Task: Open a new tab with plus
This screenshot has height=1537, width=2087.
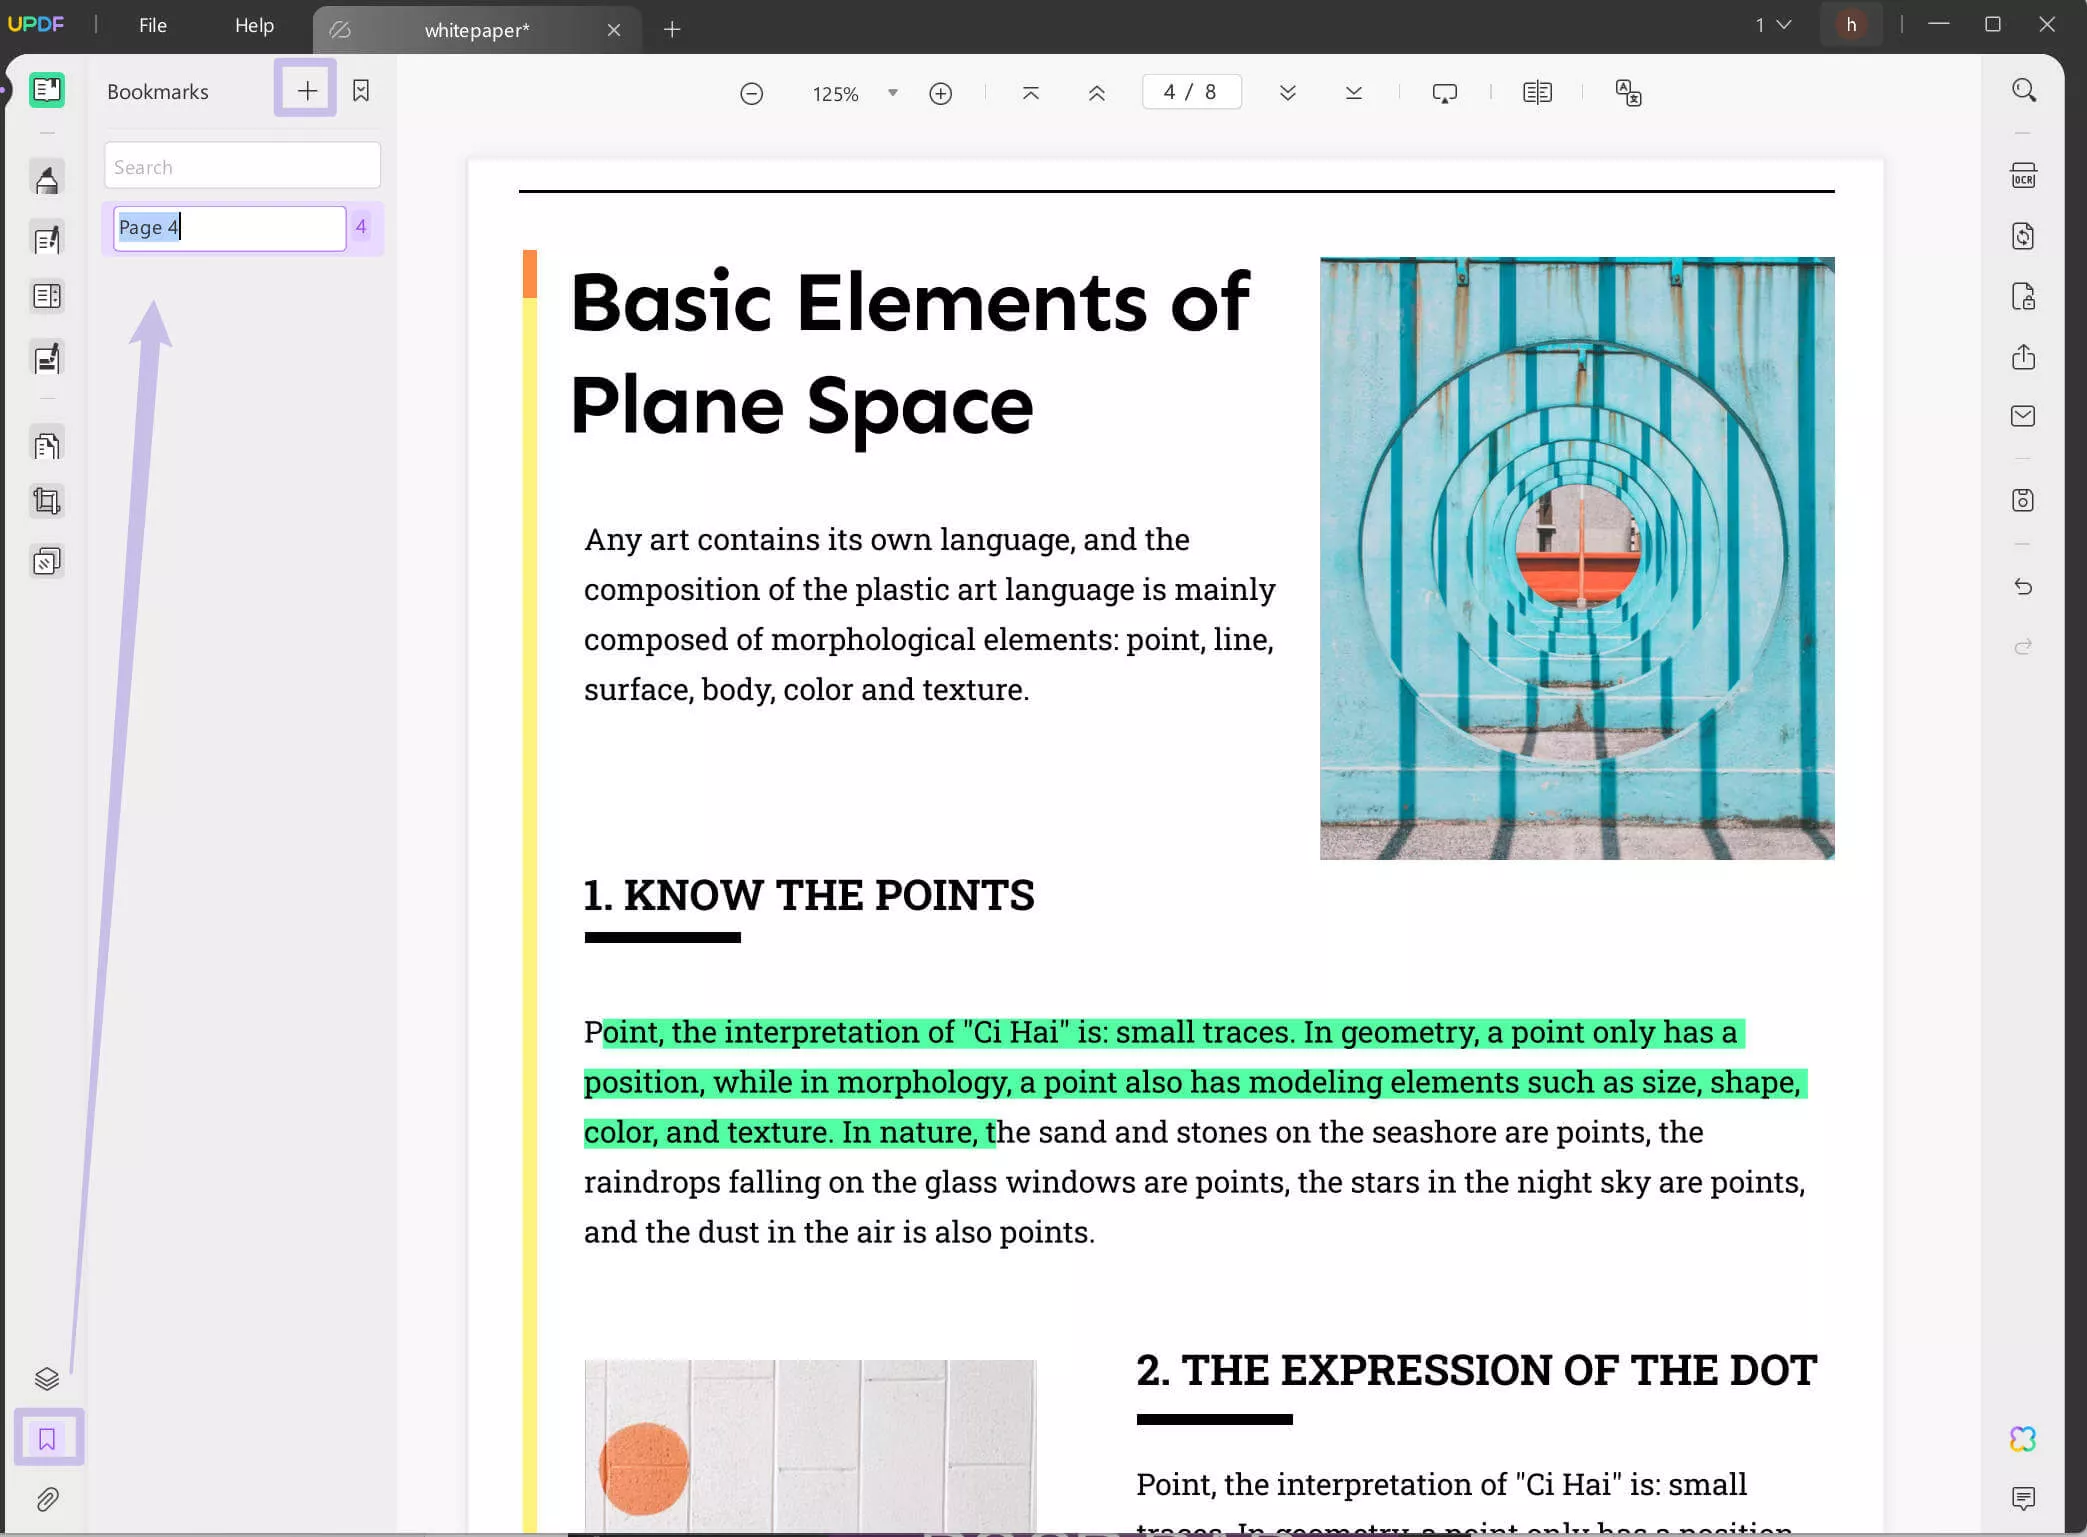Action: point(672,30)
